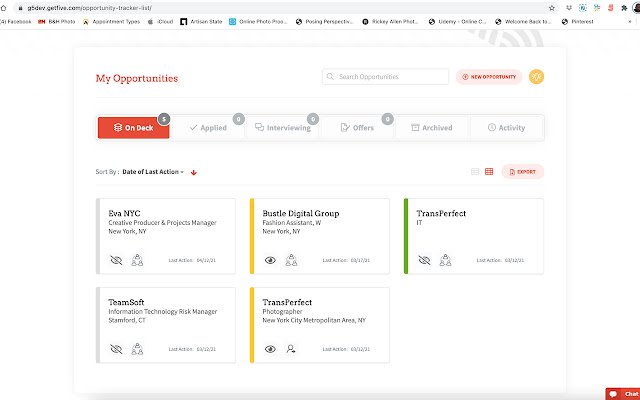
Task: Click add-contact icon on TransPerfect Photographer card
Action: click(x=291, y=349)
